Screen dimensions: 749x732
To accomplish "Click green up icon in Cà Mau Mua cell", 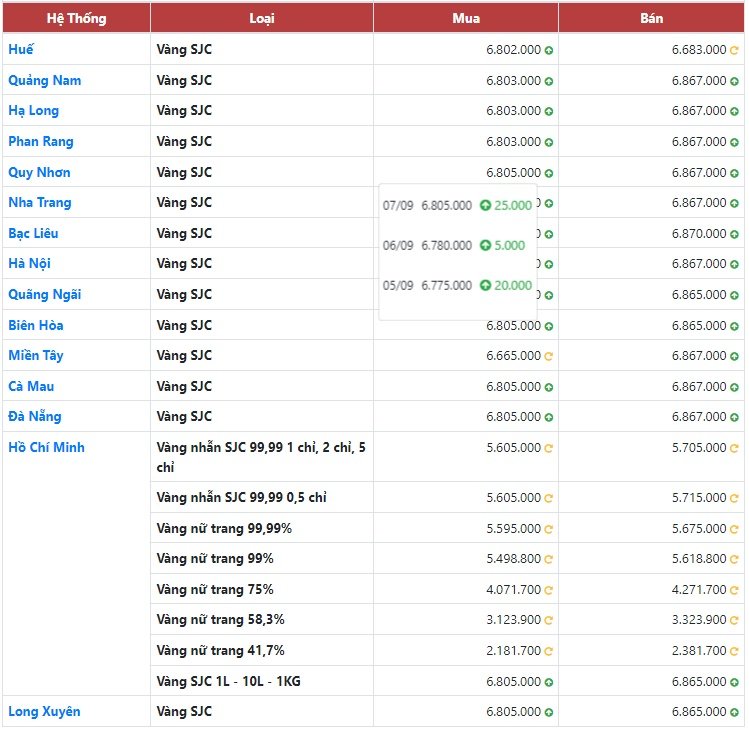I will pos(549,387).
